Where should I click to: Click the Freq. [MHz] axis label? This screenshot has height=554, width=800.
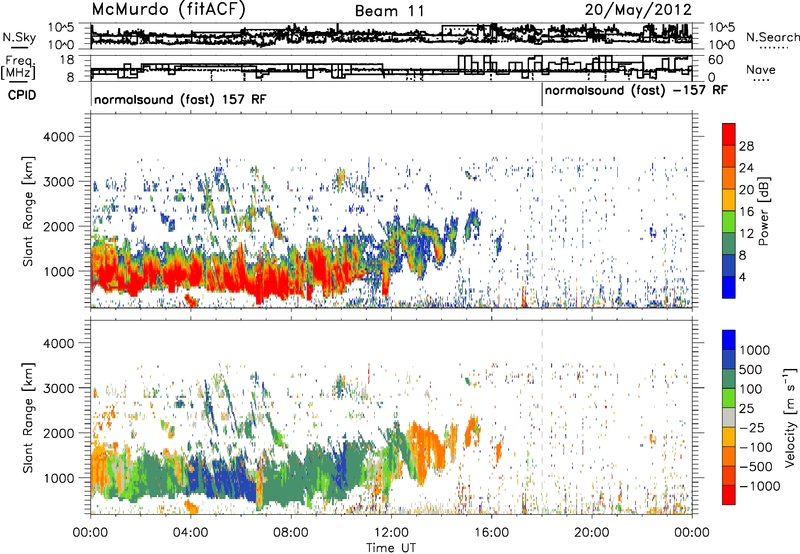click(19, 67)
